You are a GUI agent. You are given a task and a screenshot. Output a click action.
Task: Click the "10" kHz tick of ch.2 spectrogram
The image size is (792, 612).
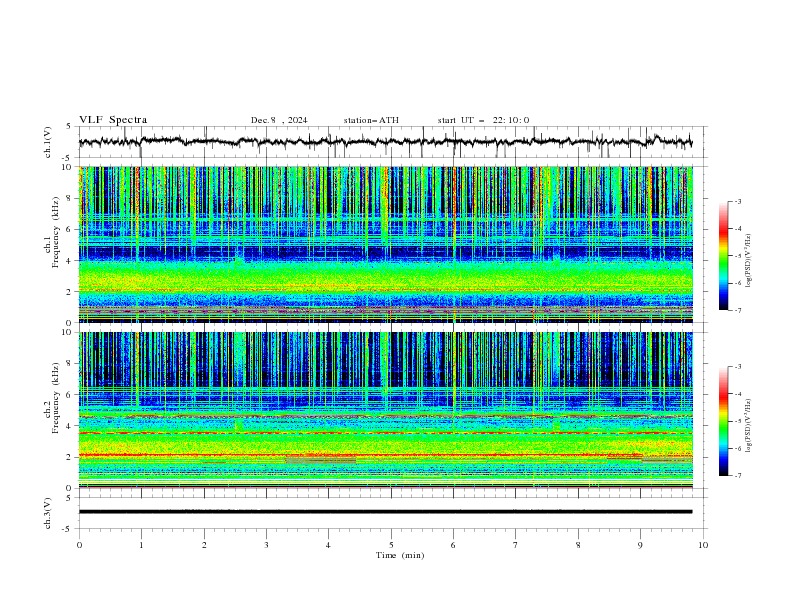(x=67, y=332)
